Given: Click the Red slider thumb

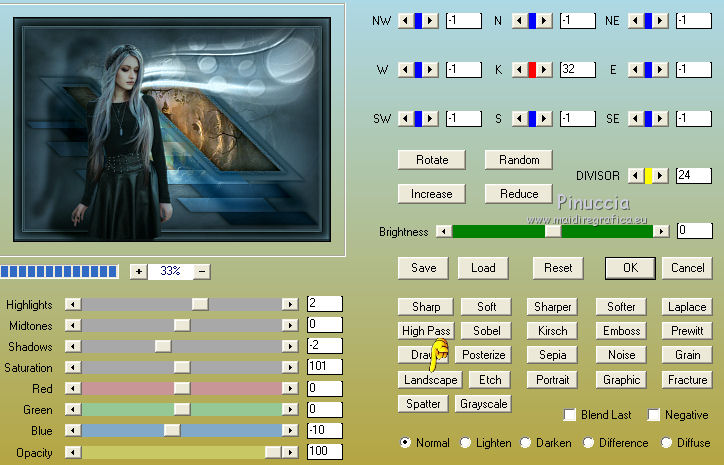Looking at the screenshot, I should coord(182,388).
